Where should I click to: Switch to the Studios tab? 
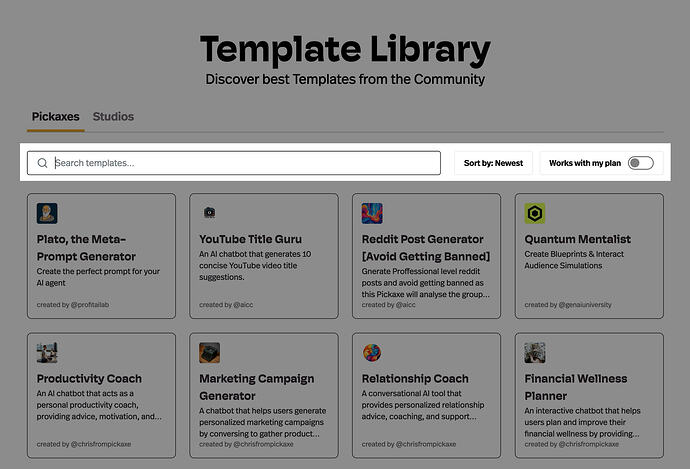tap(113, 117)
